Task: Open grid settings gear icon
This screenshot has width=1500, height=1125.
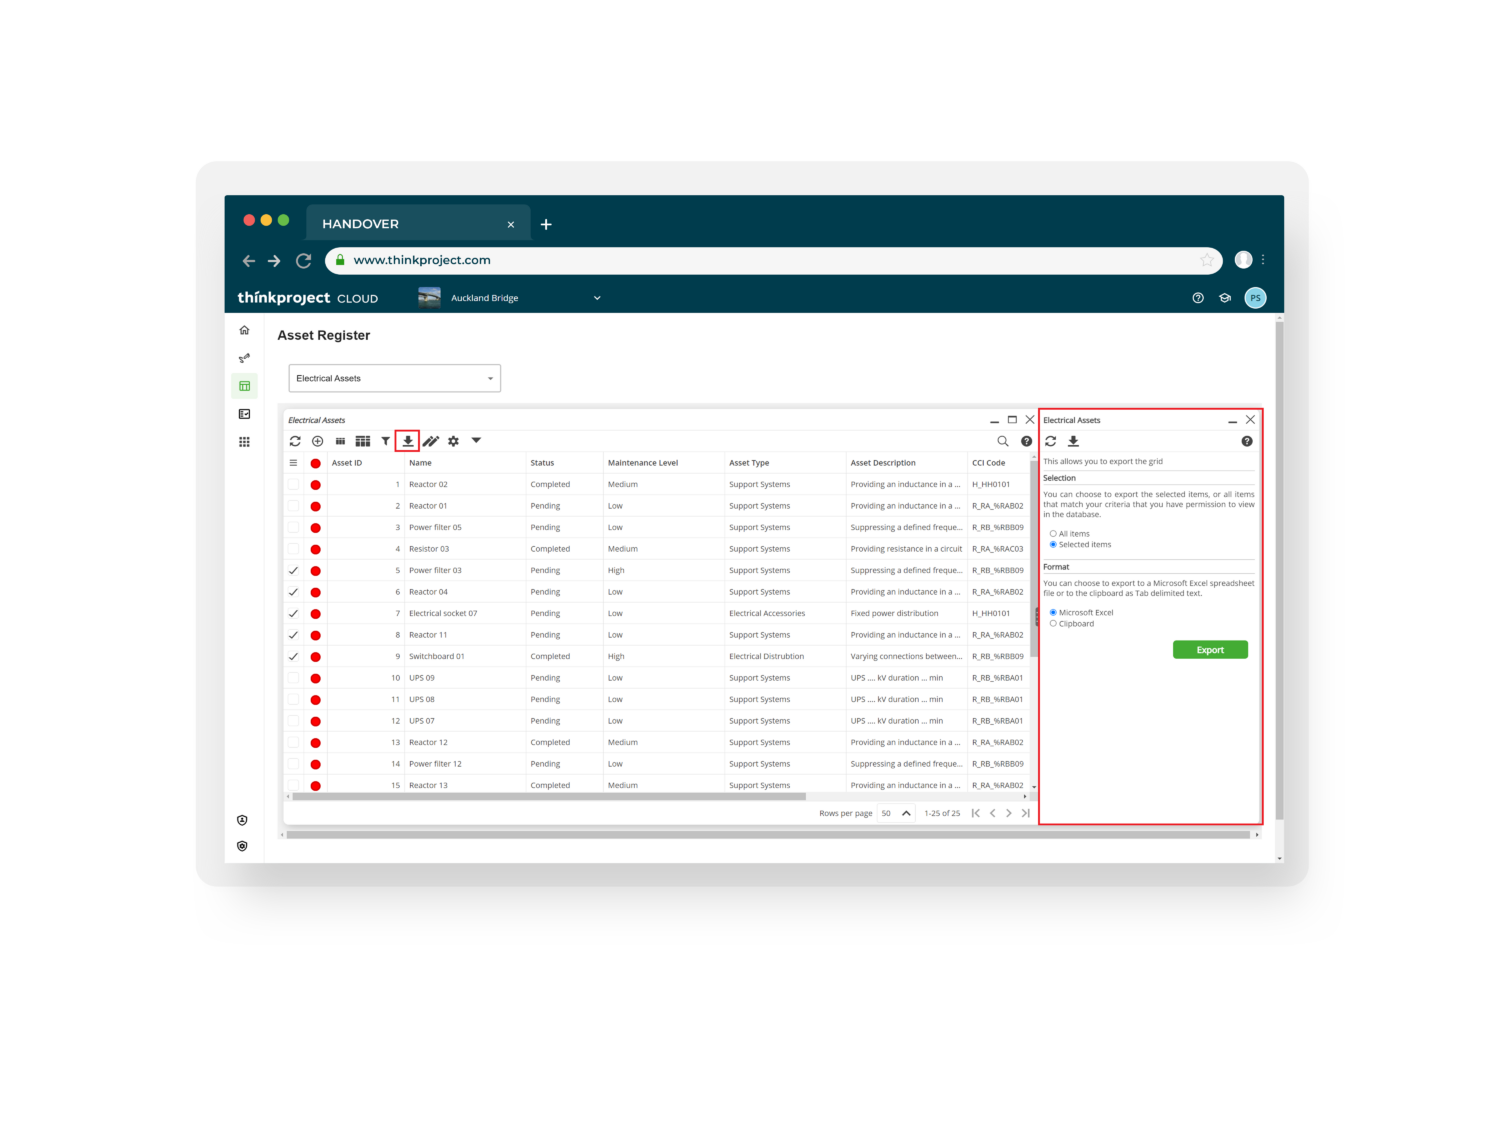Action: (x=453, y=441)
